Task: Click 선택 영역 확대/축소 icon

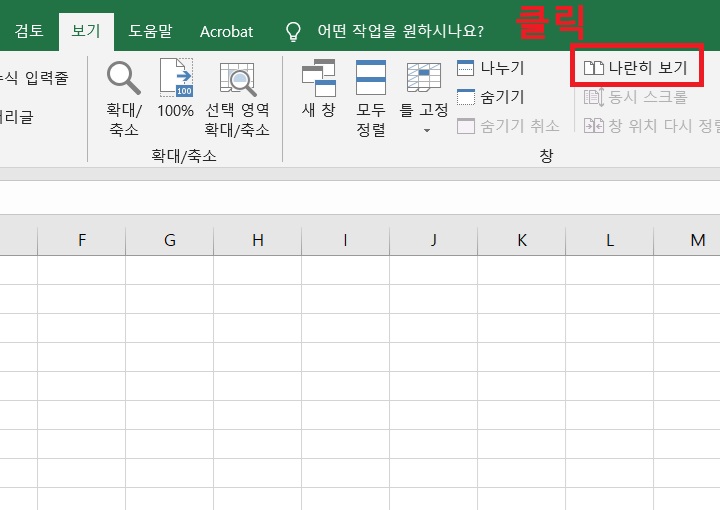Action: tap(237, 79)
